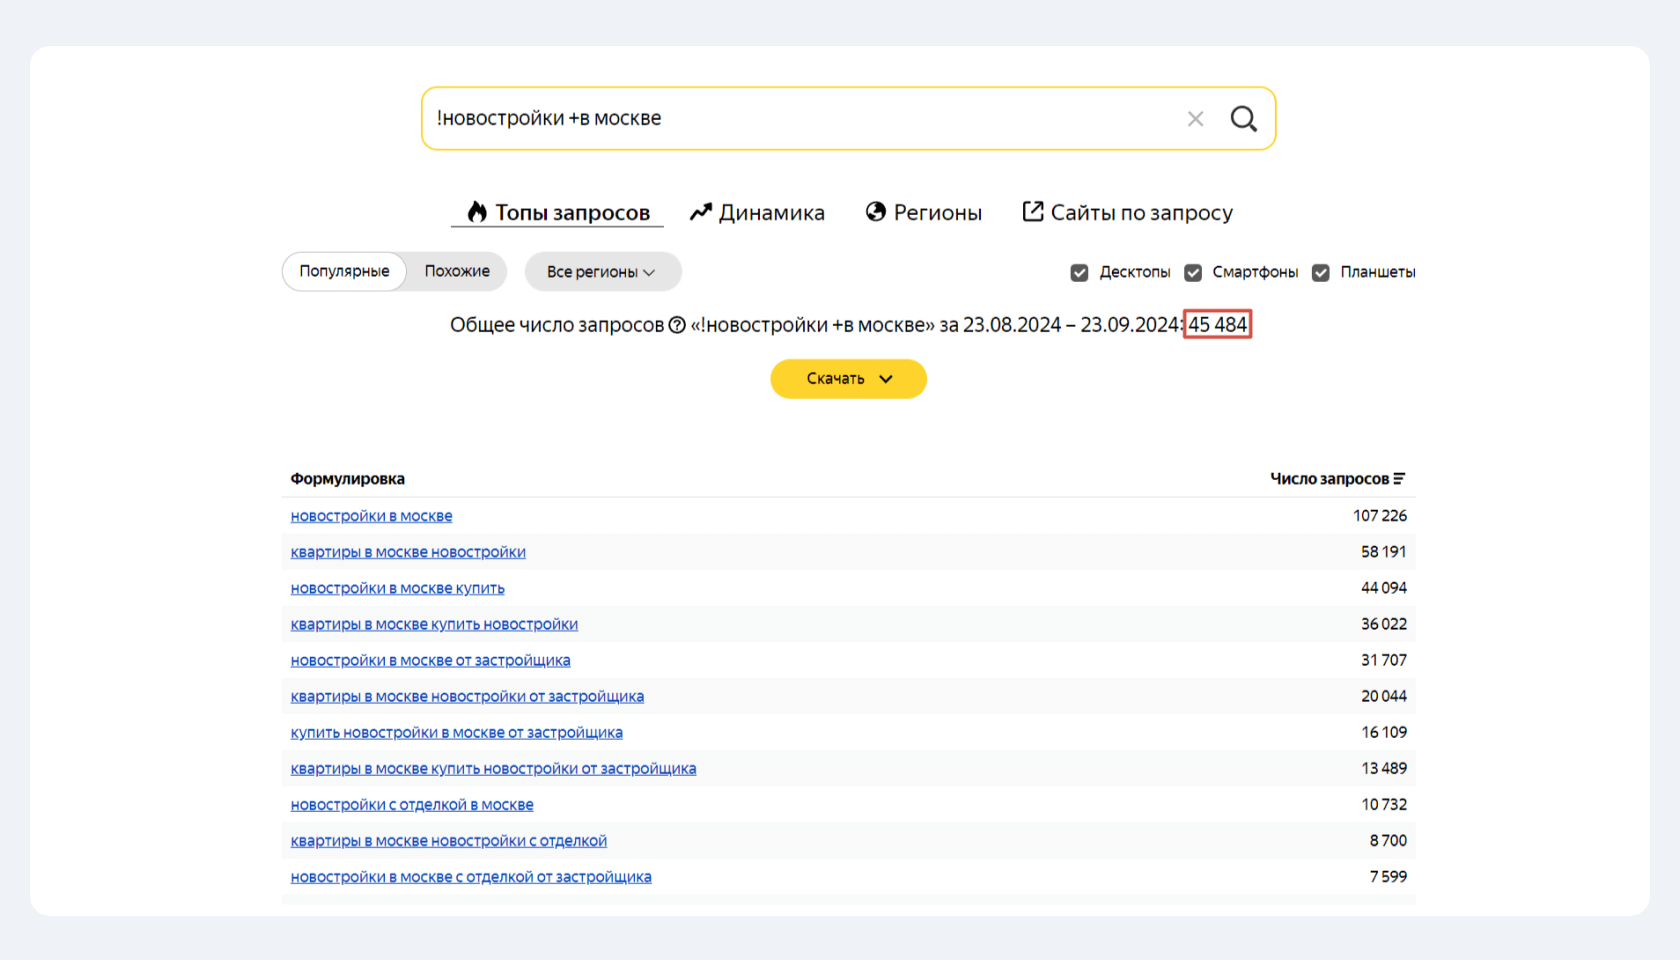The width and height of the screenshot is (1680, 960).
Task: Open the новостройки в москве query link
Action: click(371, 515)
